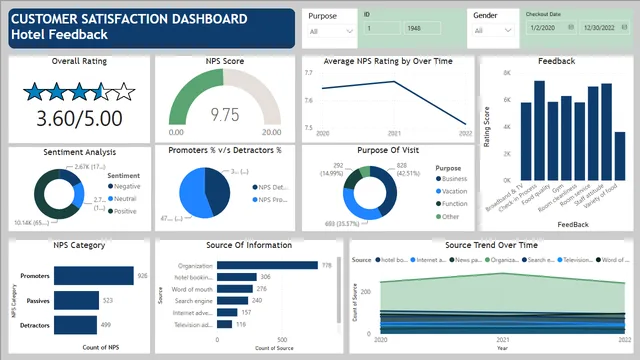Click the 3.60/5.00 overall rating value
This screenshot has height=360, width=640.
click(x=79, y=118)
